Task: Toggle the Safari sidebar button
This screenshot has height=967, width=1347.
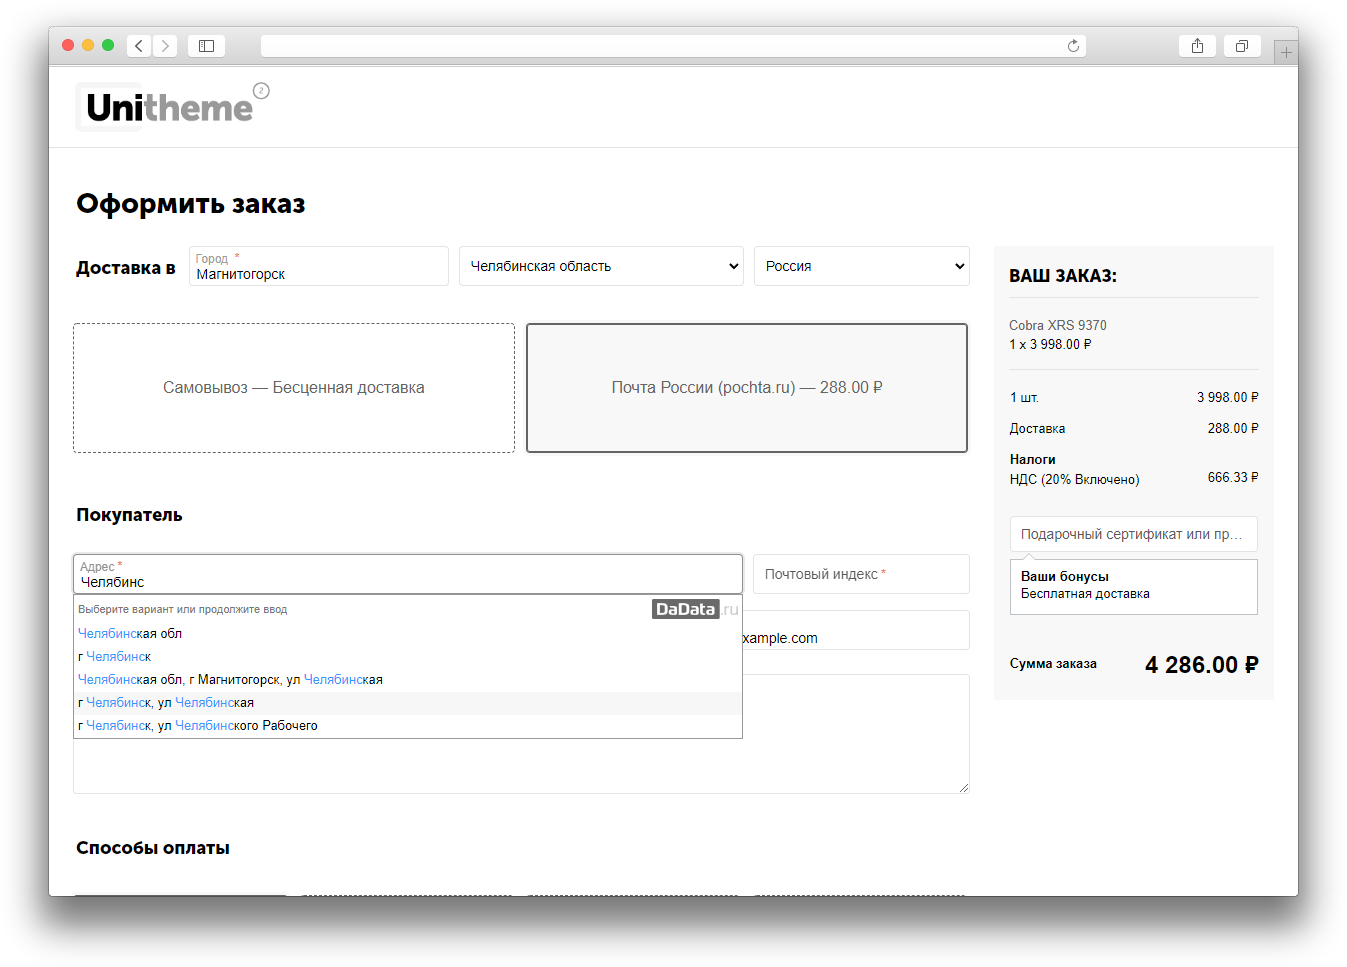Action: [x=206, y=46]
